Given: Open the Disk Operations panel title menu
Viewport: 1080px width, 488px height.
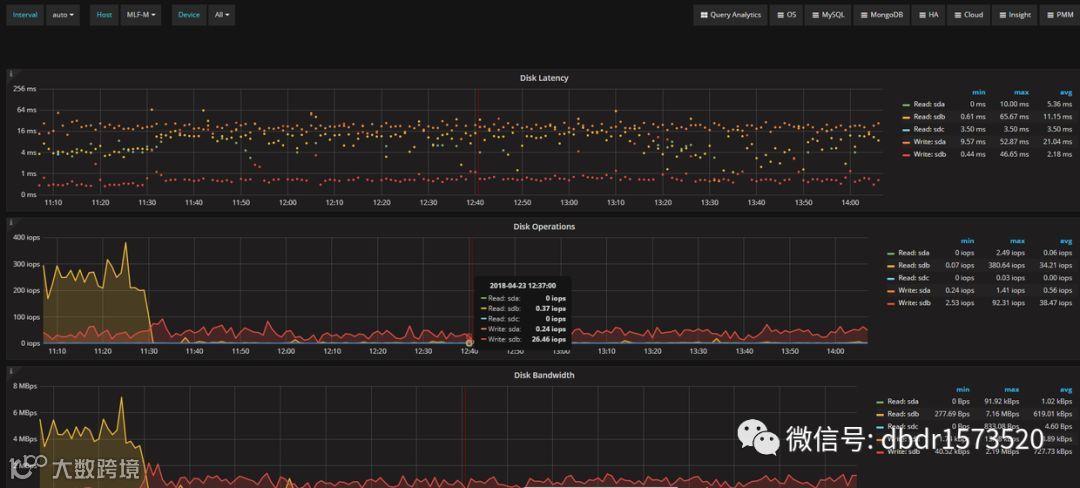Looking at the screenshot, I should pyautogui.click(x=543, y=226).
